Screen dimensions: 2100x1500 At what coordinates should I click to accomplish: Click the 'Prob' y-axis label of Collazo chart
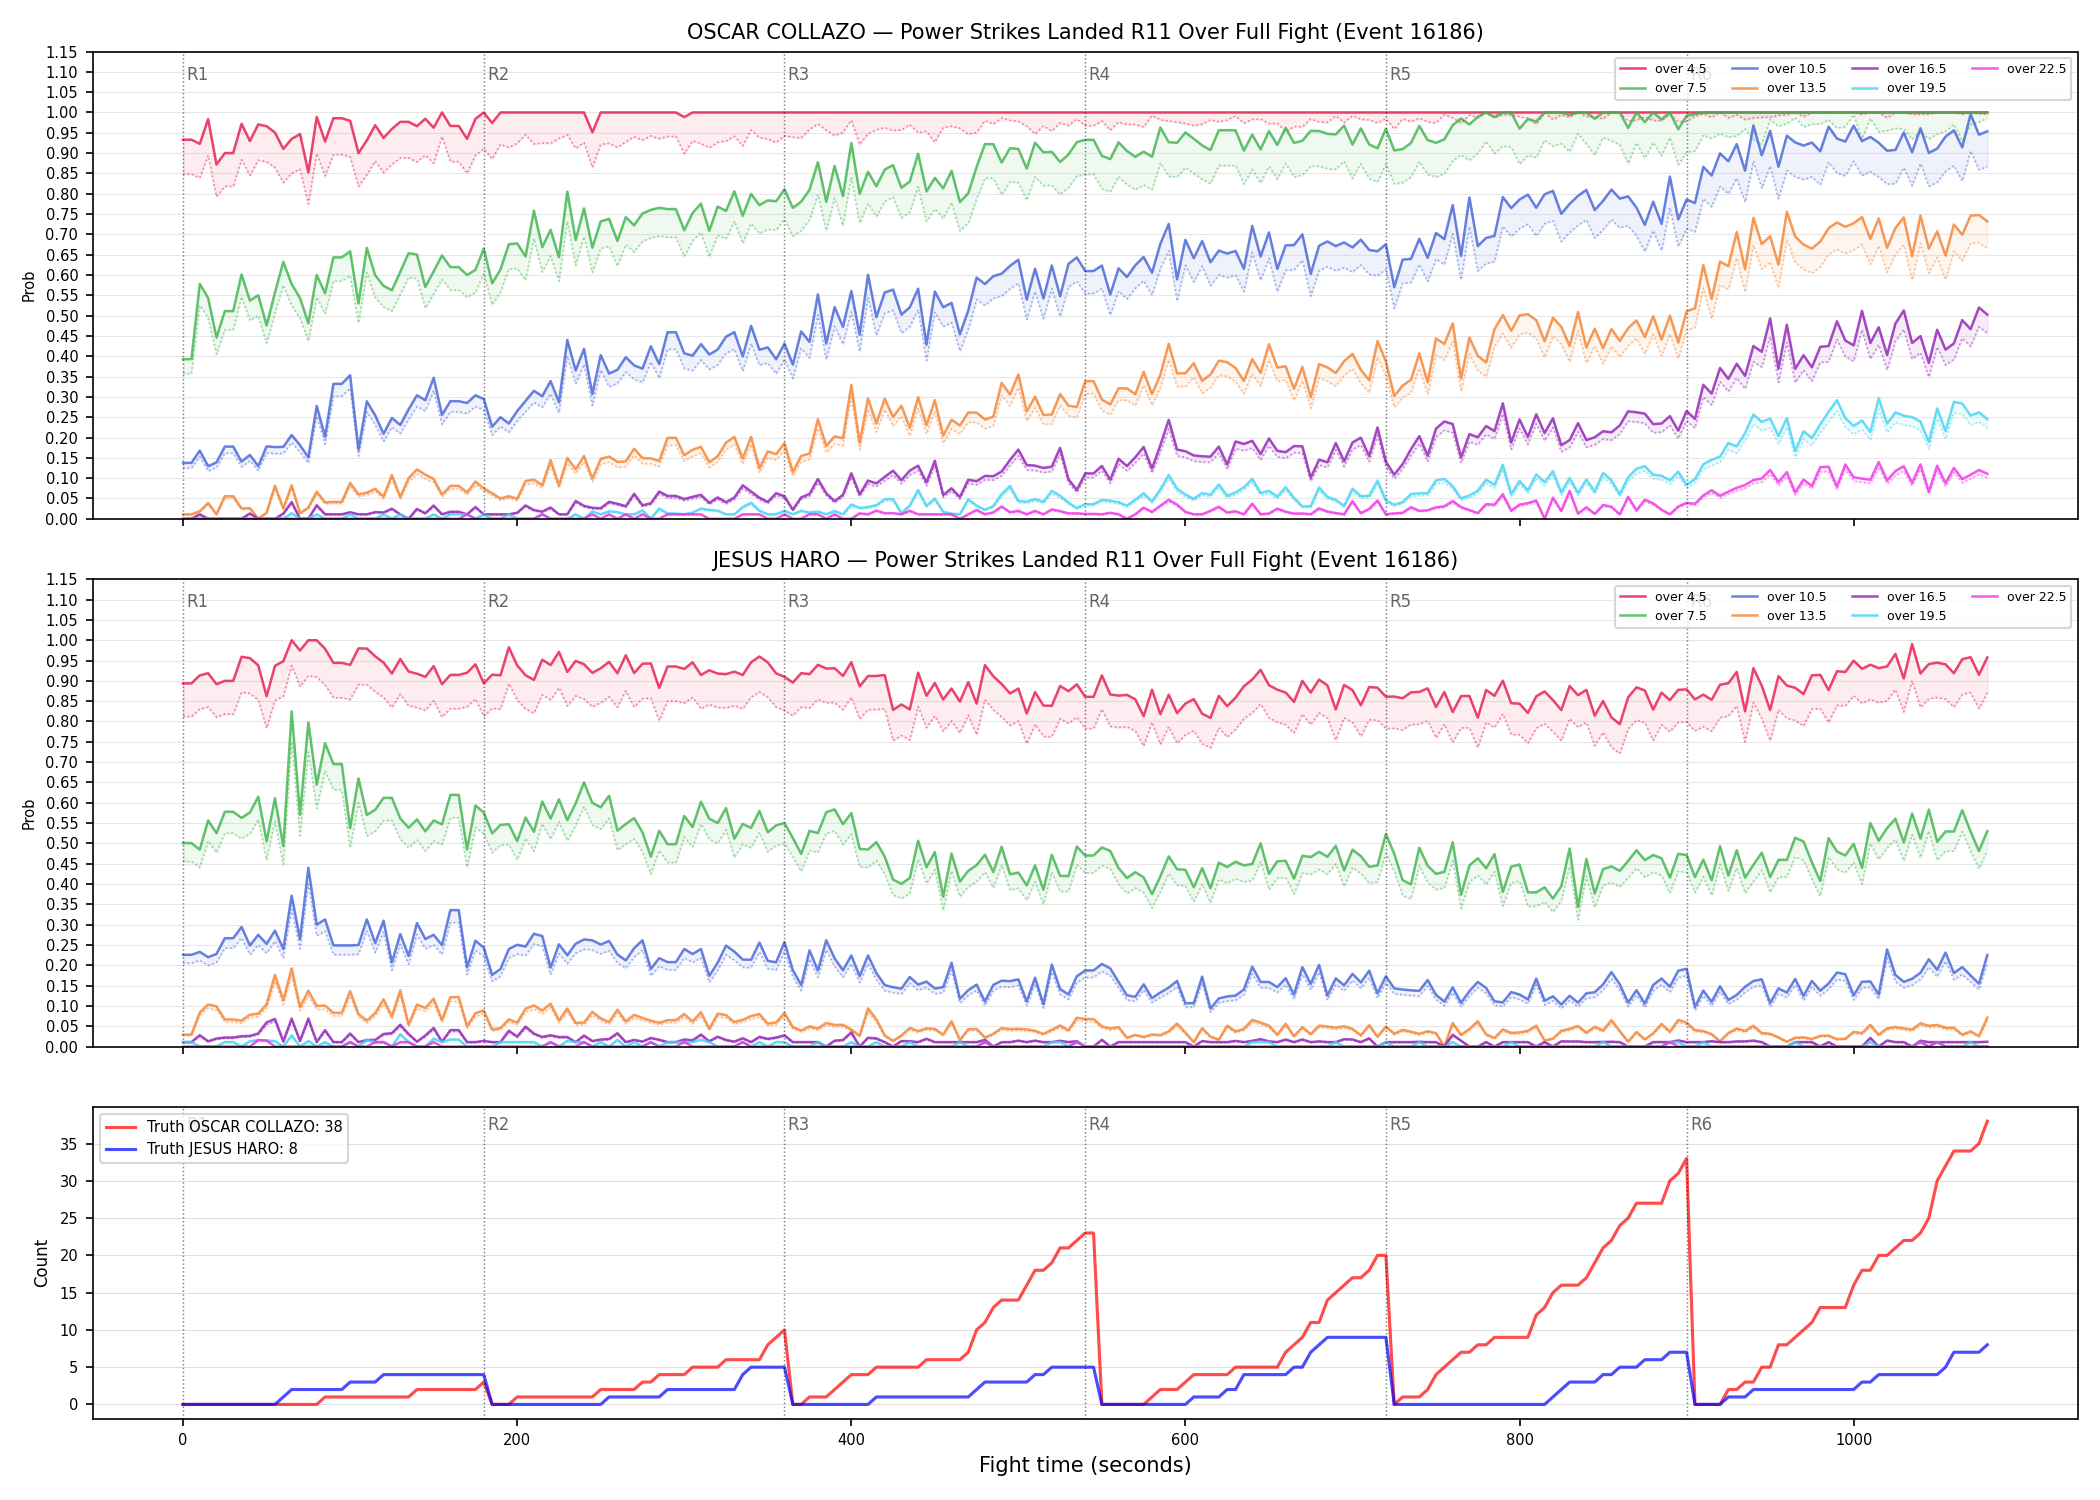[x=28, y=286]
